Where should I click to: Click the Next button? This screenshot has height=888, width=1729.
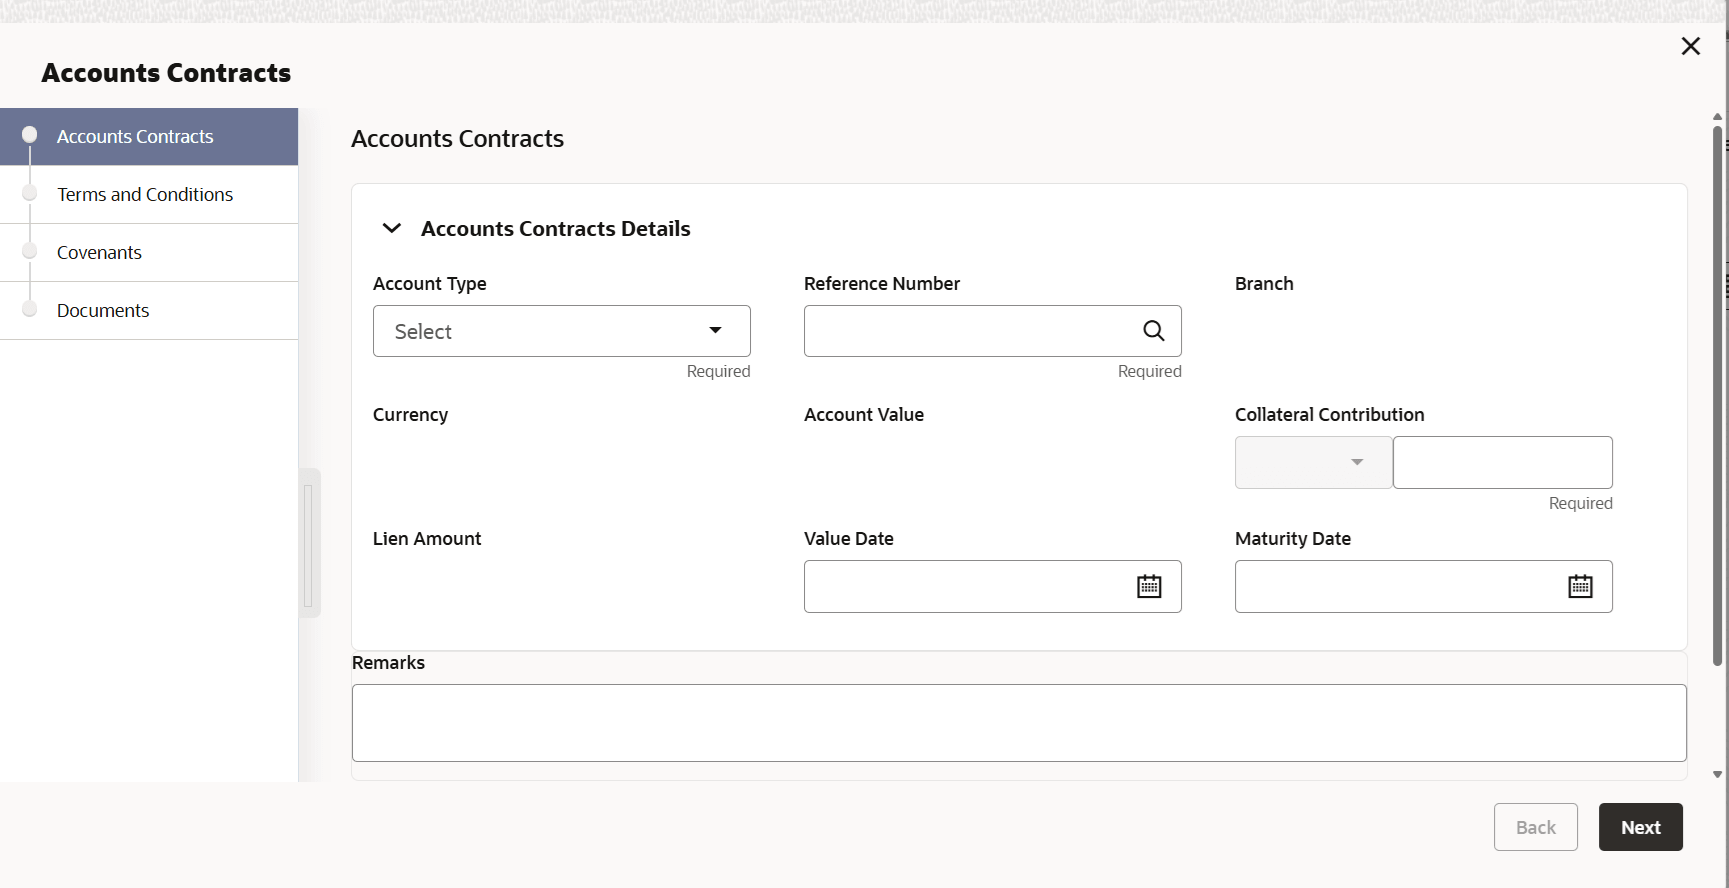pos(1640,827)
